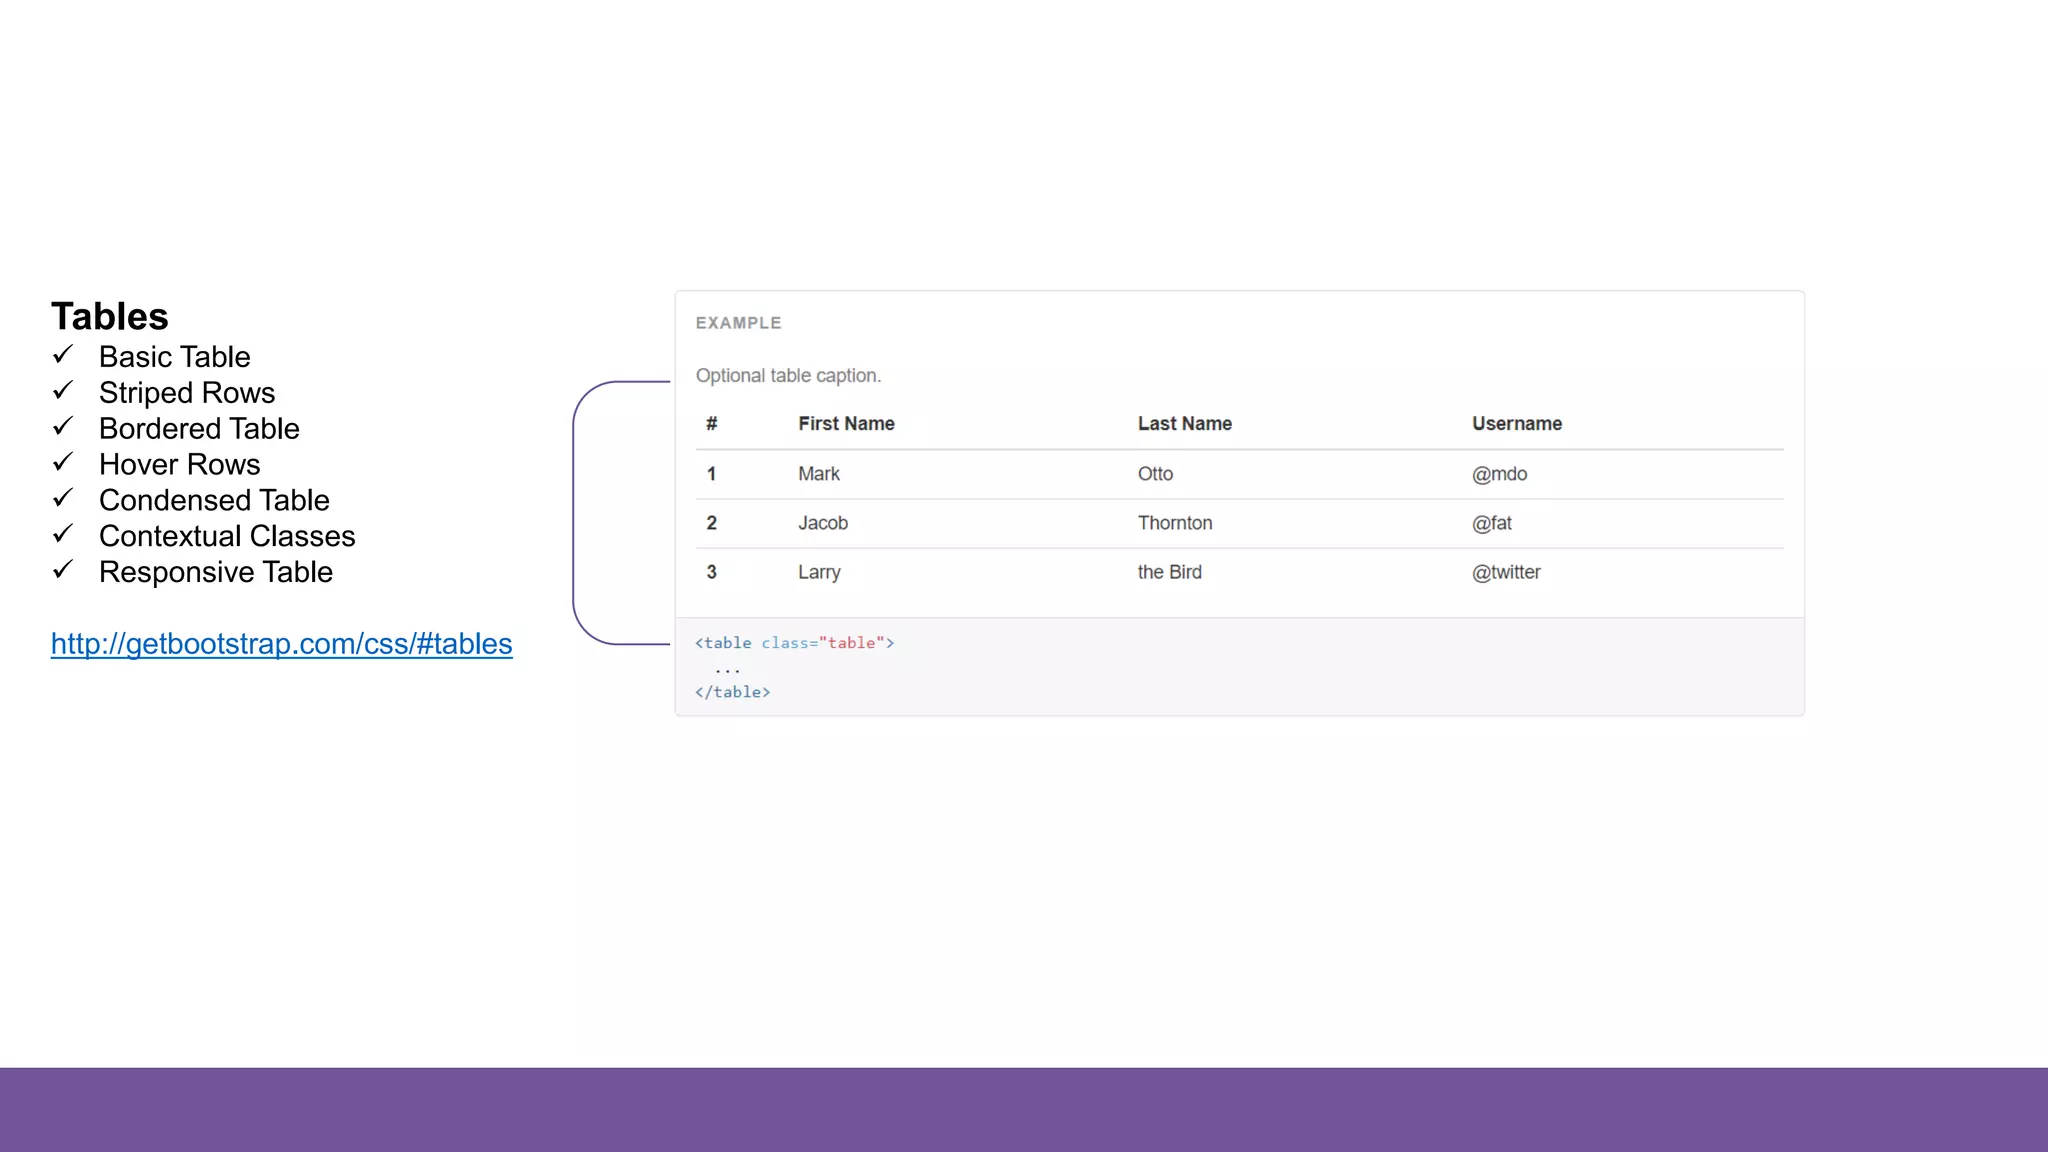Select the Last Name column header

(1184, 424)
